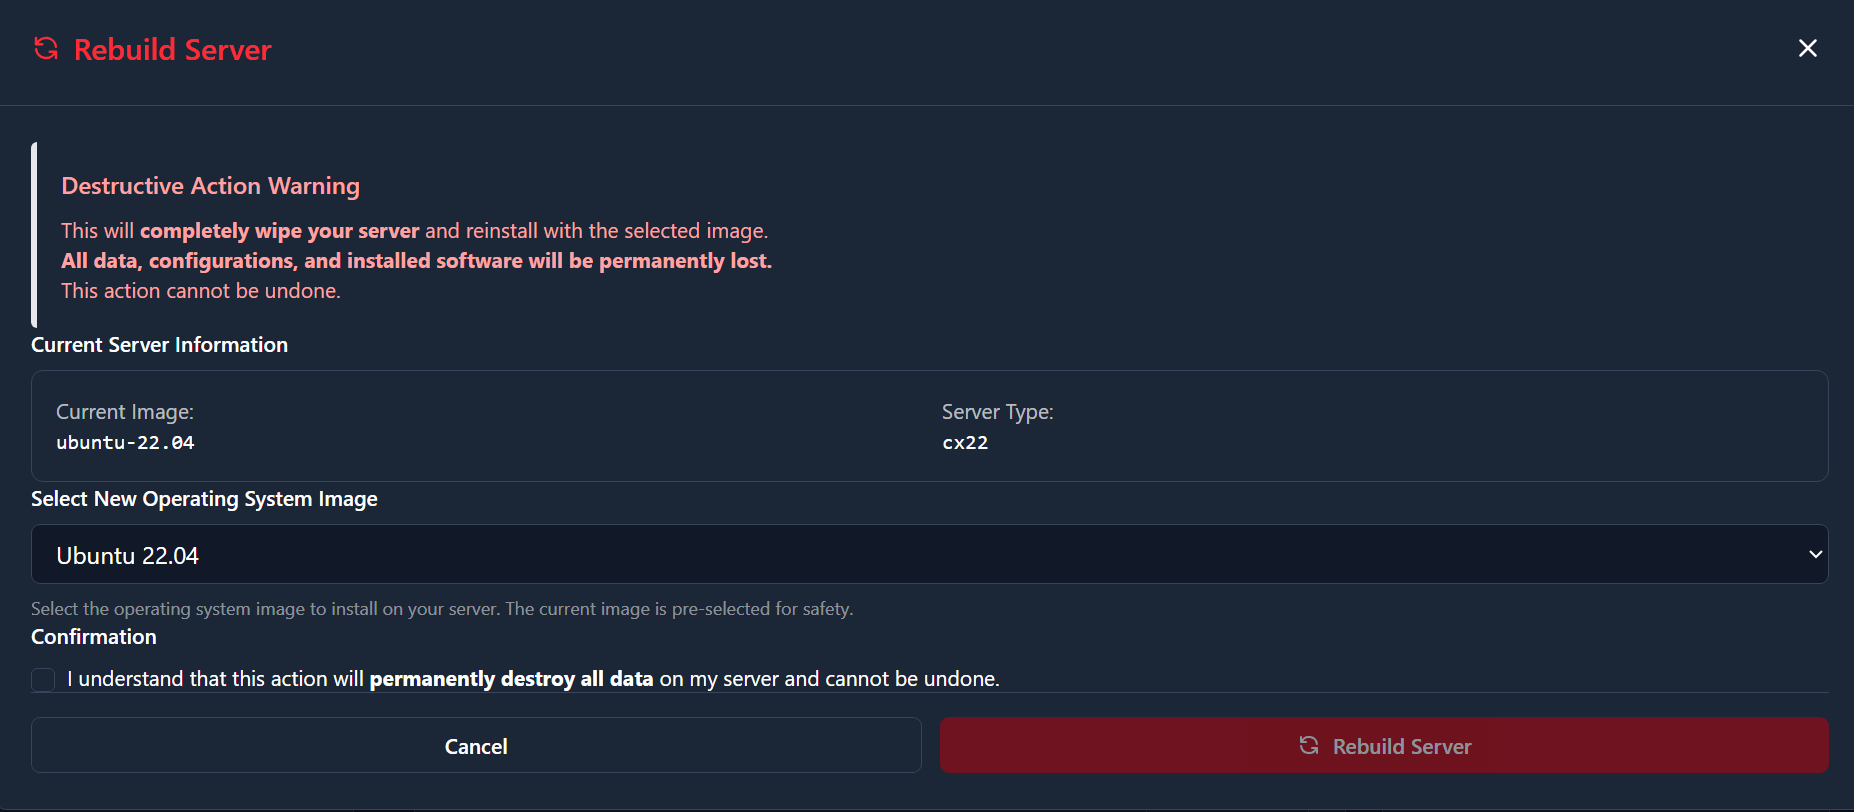Click the Current Image field label

tap(125, 412)
